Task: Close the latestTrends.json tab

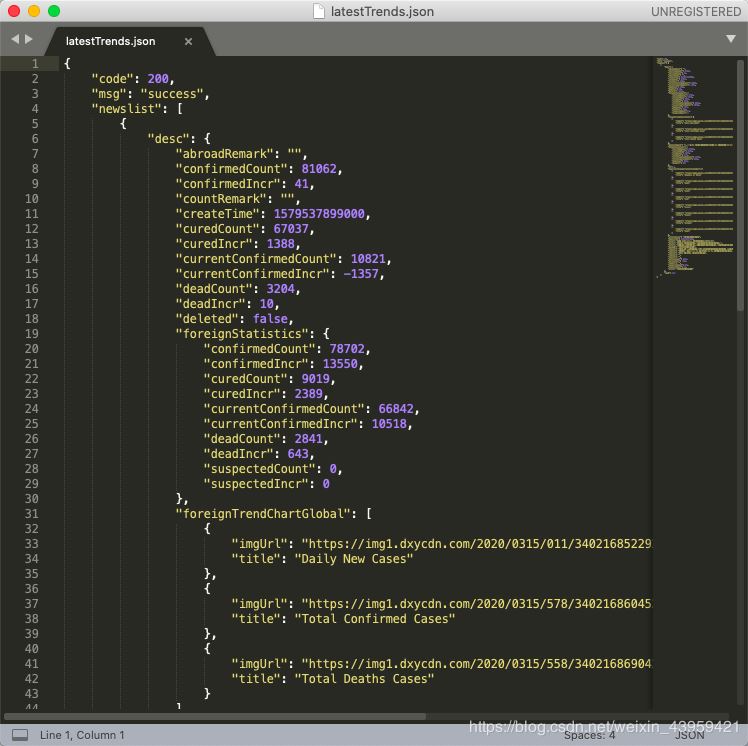Action: point(188,41)
